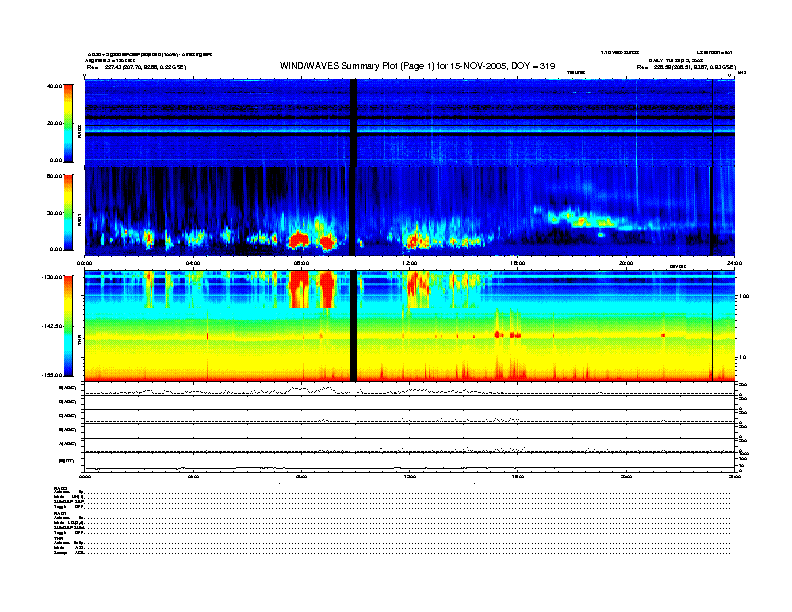Screen dimensions: 792x612
Task: Click the 60.00 color scale label
Action: point(54,176)
